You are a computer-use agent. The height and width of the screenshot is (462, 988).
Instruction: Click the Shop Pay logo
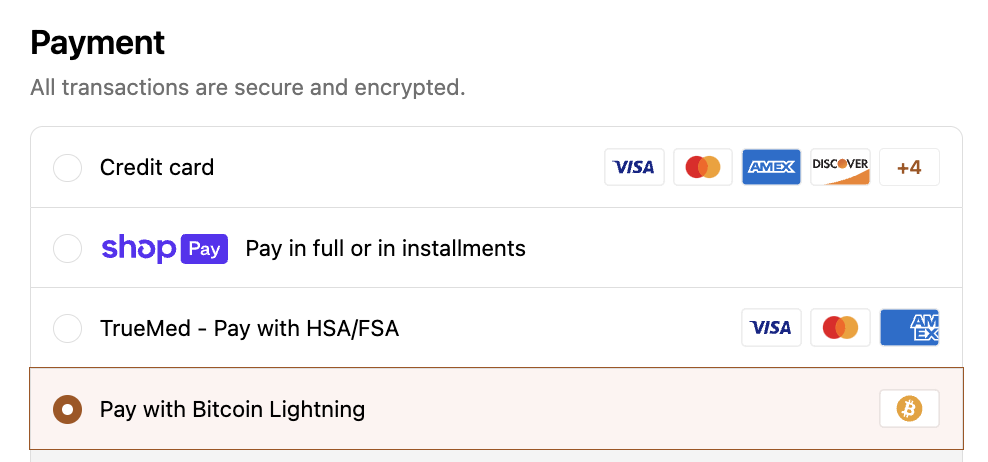click(165, 248)
